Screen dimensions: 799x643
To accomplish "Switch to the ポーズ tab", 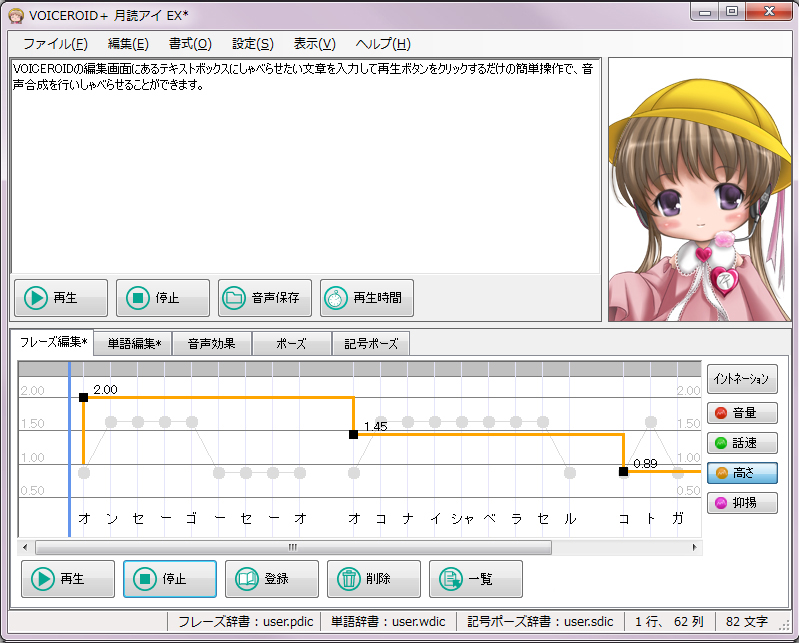I will (291, 344).
